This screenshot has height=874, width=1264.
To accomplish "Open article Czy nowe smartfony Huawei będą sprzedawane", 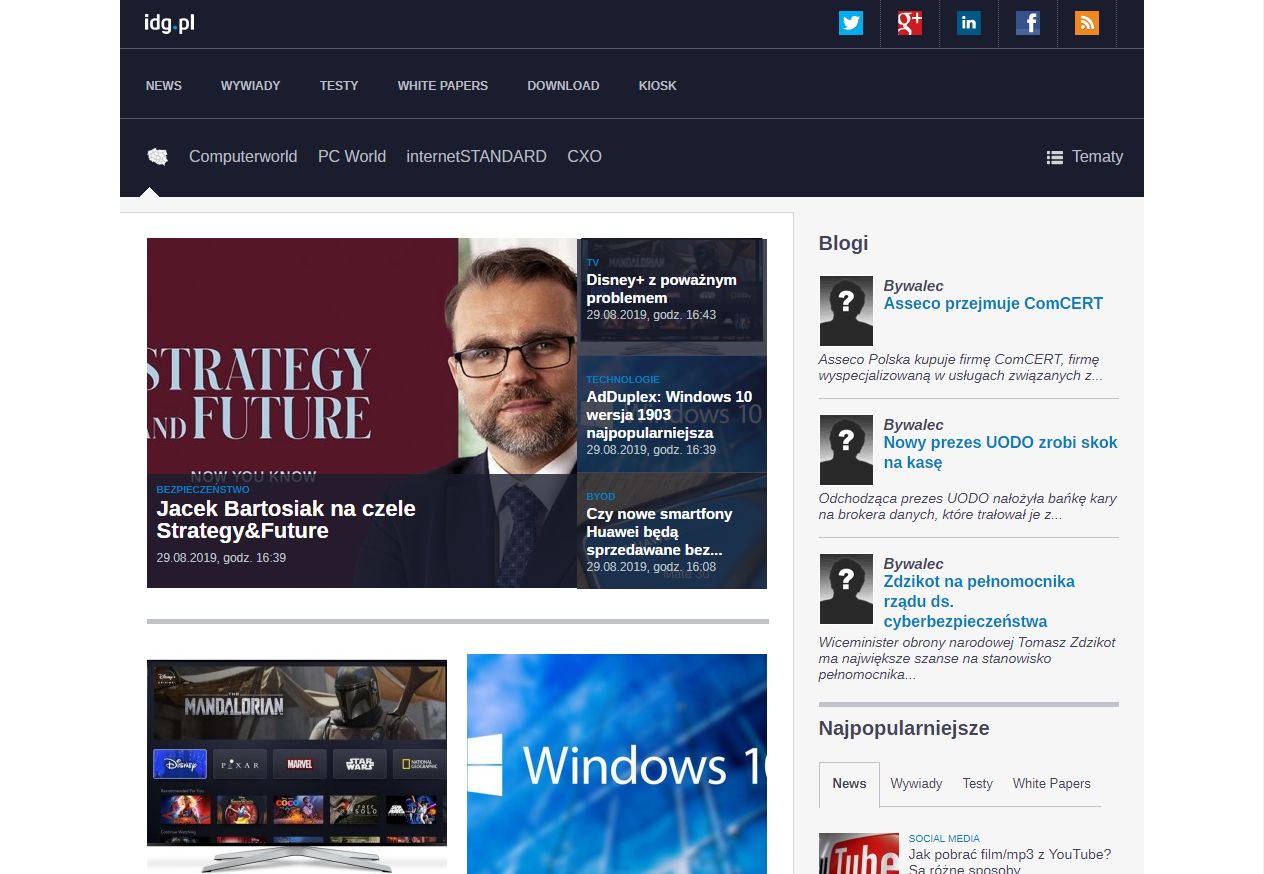I will [659, 532].
